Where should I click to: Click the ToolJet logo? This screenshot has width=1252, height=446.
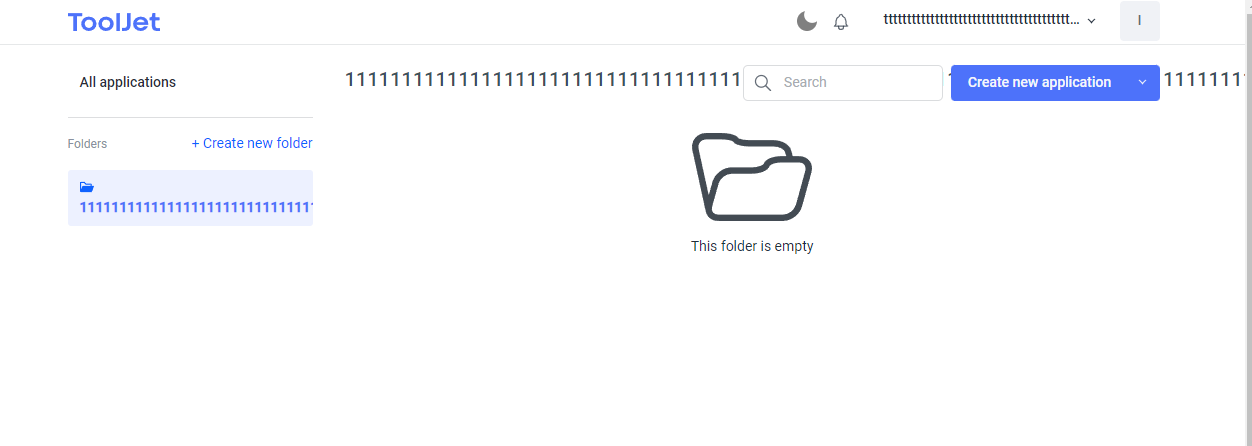tap(114, 22)
